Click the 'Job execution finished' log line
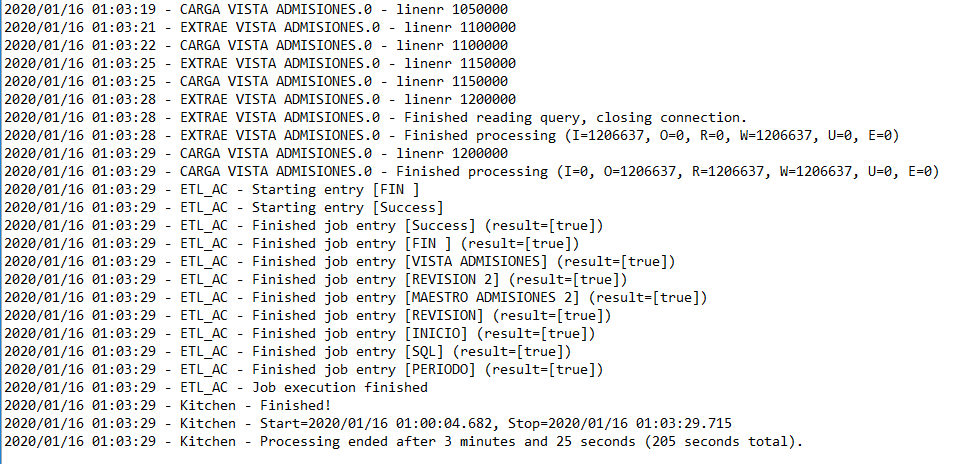This screenshot has width=962, height=464. pyautogui.click(x=215, y=388)
